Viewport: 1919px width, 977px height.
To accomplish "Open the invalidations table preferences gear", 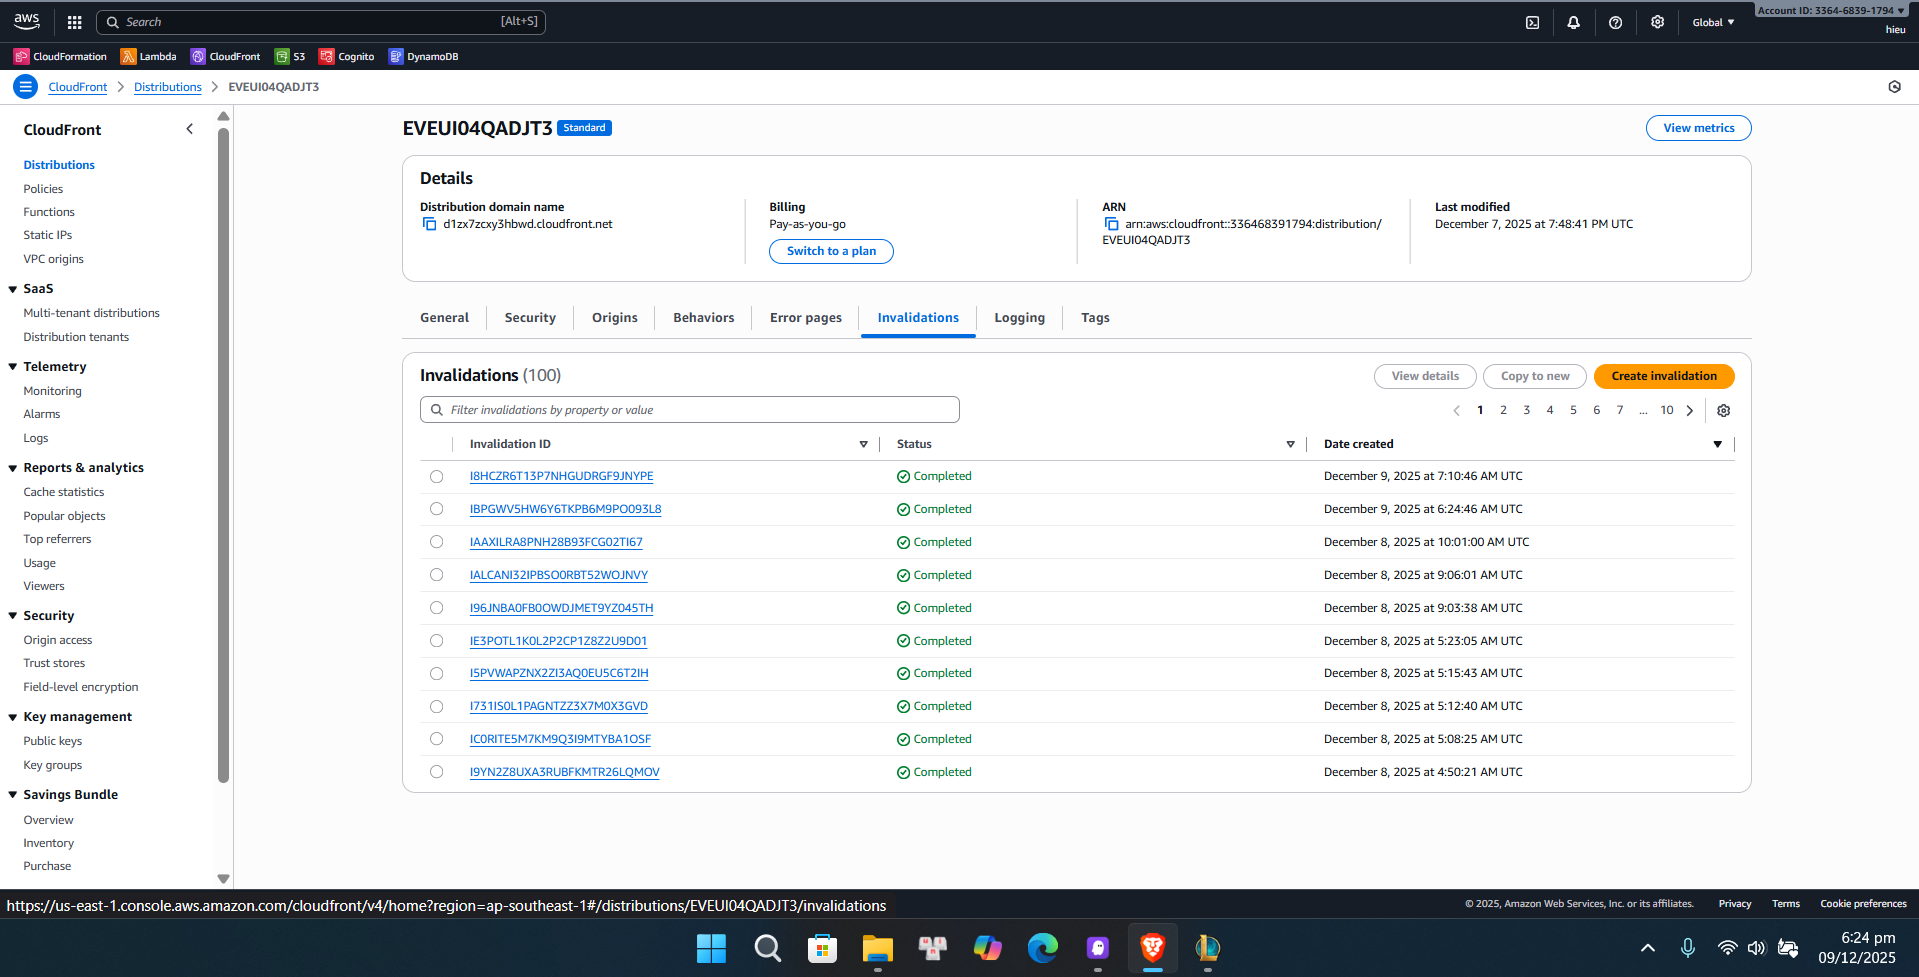I will (1723, 410).
